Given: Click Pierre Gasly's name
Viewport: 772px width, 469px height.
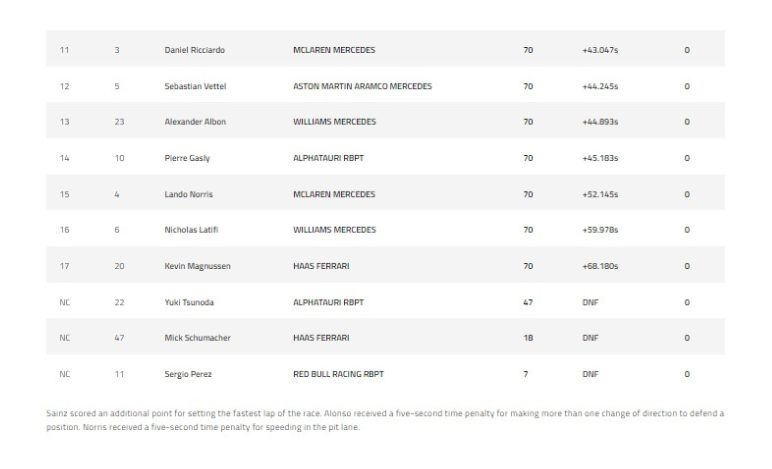Looking at the screenshot, I should (187, 158).
